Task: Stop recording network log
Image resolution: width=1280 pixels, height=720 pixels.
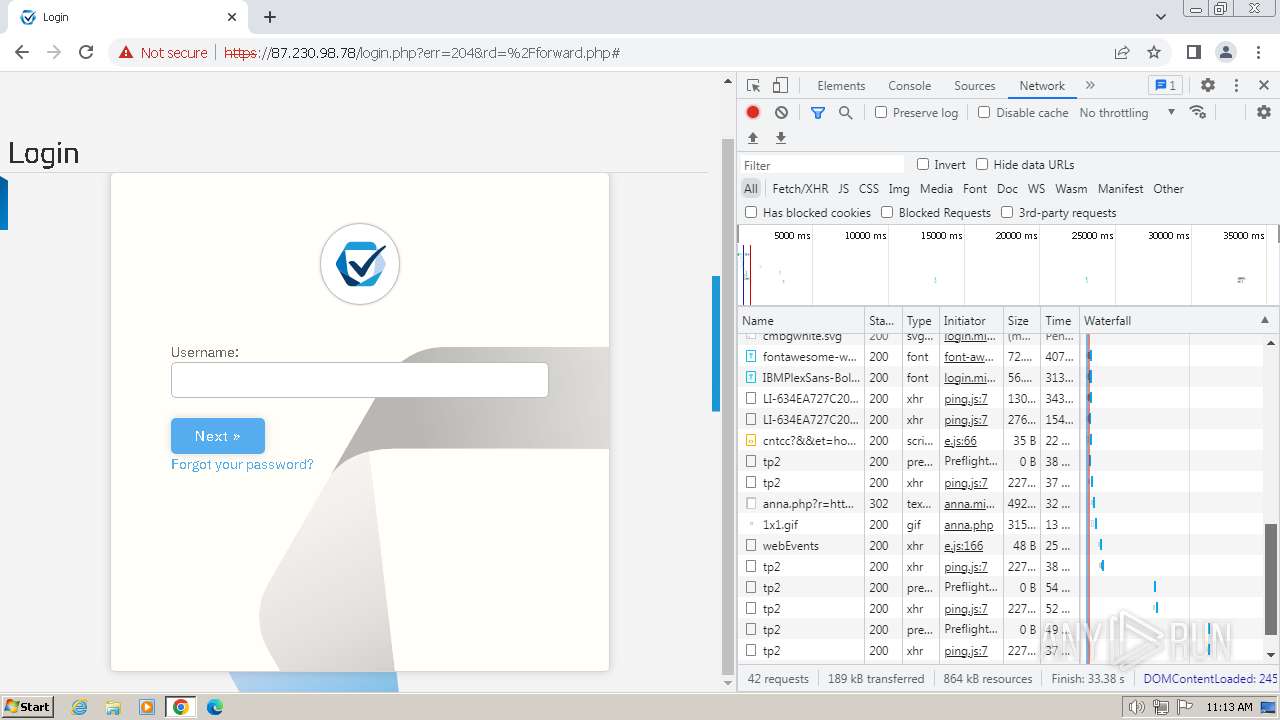Action: (x=753, y=112)
